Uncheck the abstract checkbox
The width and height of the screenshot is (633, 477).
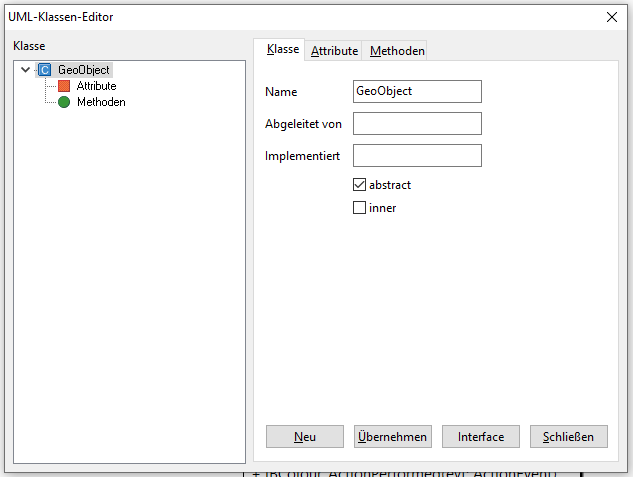(x=360, y=185)
